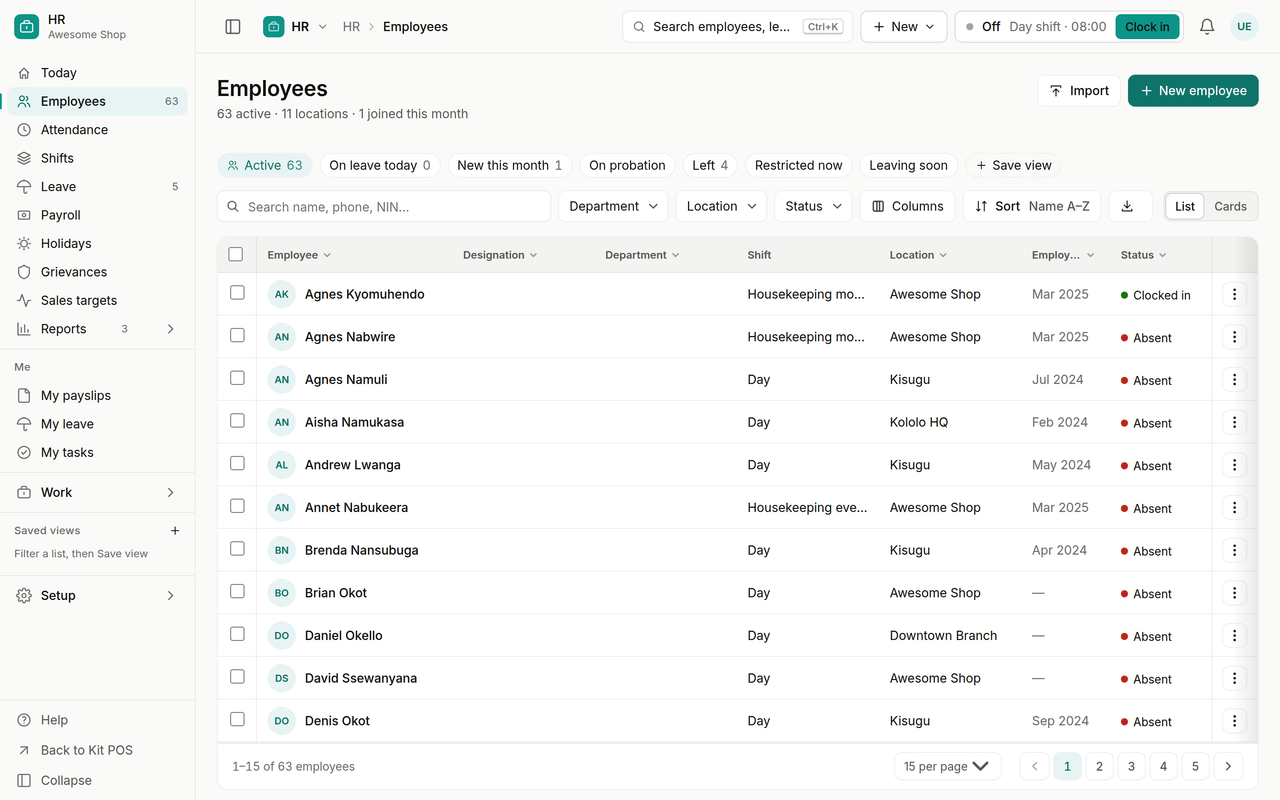Open Attendance in the sidebar
Screen dimensions: 1280x800
(x=98, y=130)
